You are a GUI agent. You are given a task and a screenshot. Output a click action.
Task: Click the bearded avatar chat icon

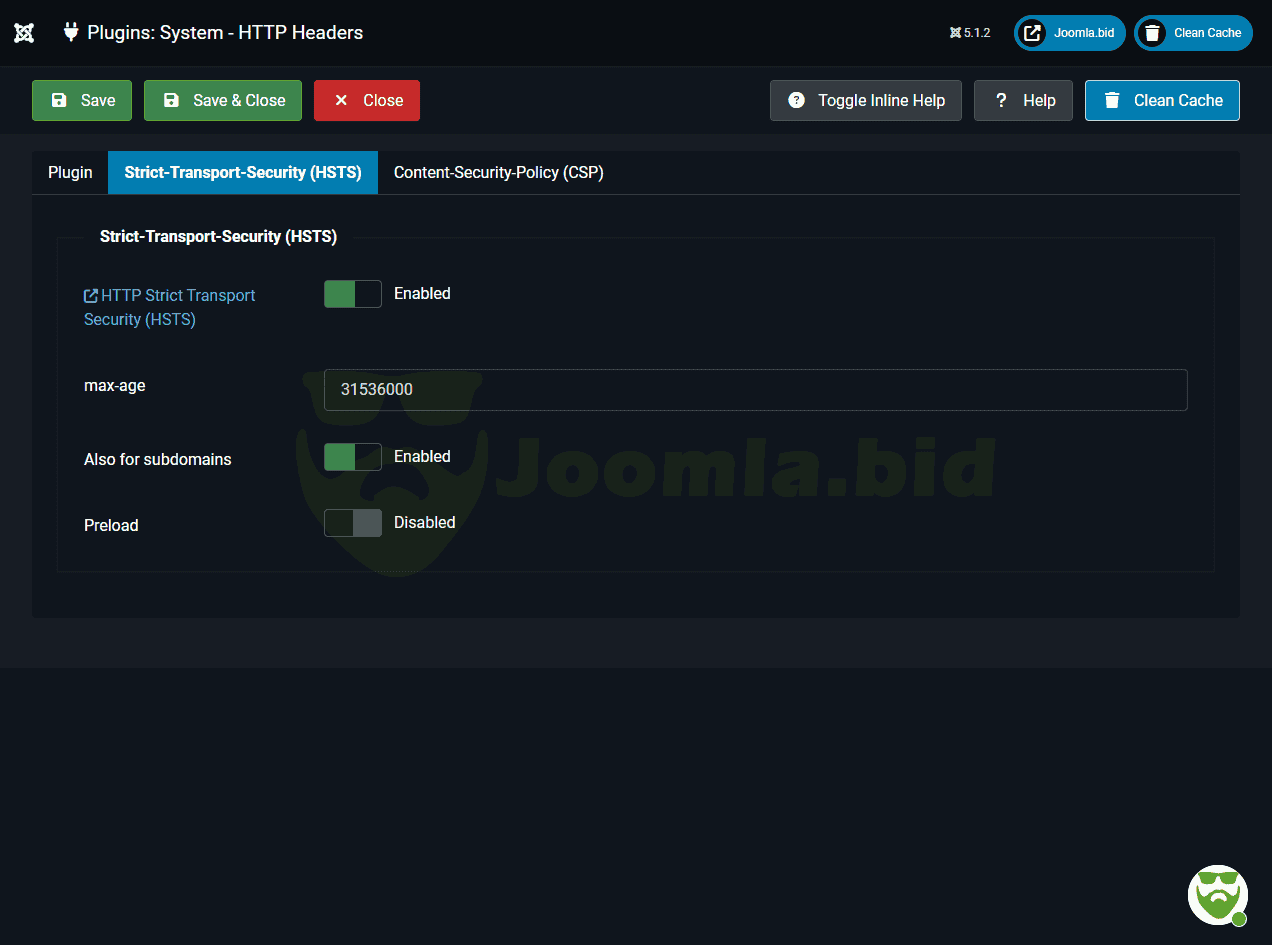click(x=1217, y=894)
